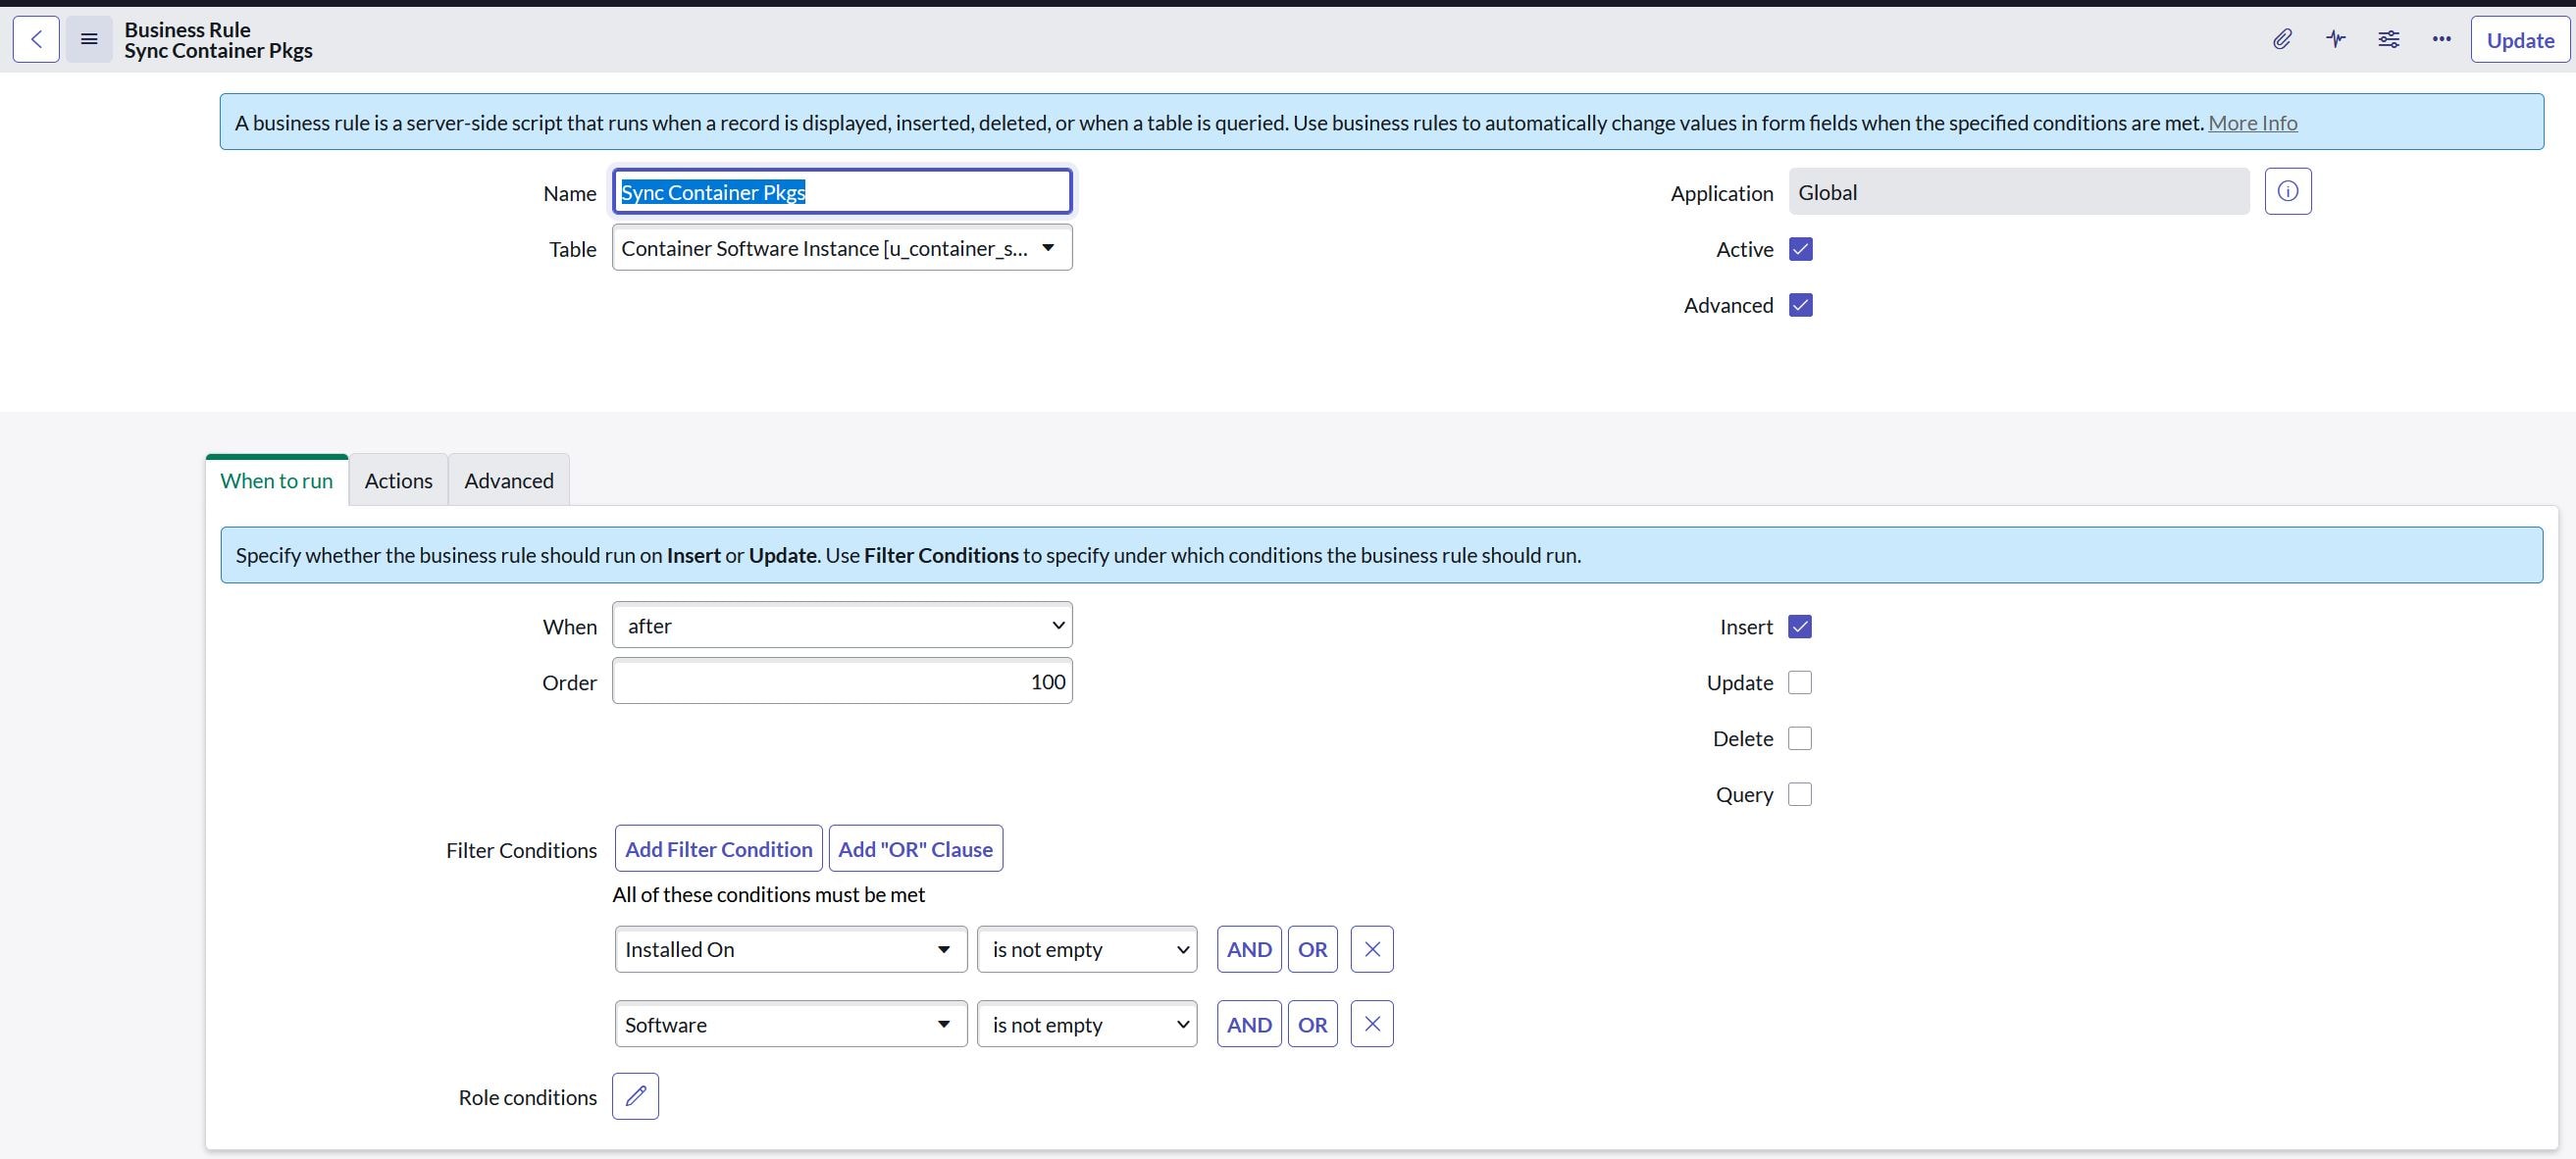The width and height of the screenshot is (2576, 1159).
Task: Enable the Update trigger checkbox
Action: pos(1799,682)
